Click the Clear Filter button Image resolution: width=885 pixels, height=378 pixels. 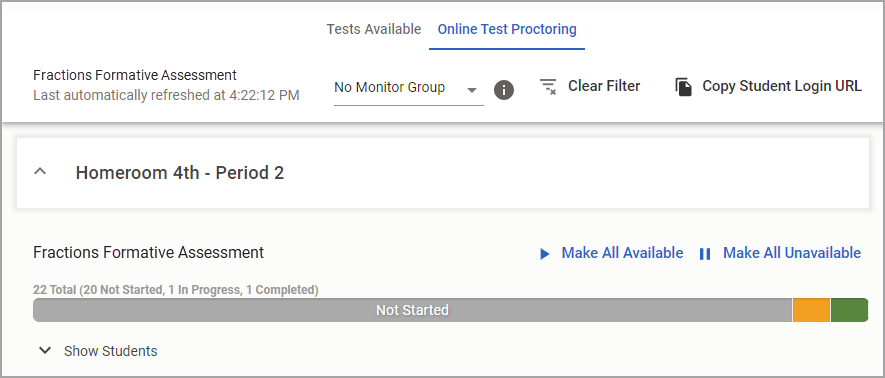pyautogui.click(x=590, y=86)
